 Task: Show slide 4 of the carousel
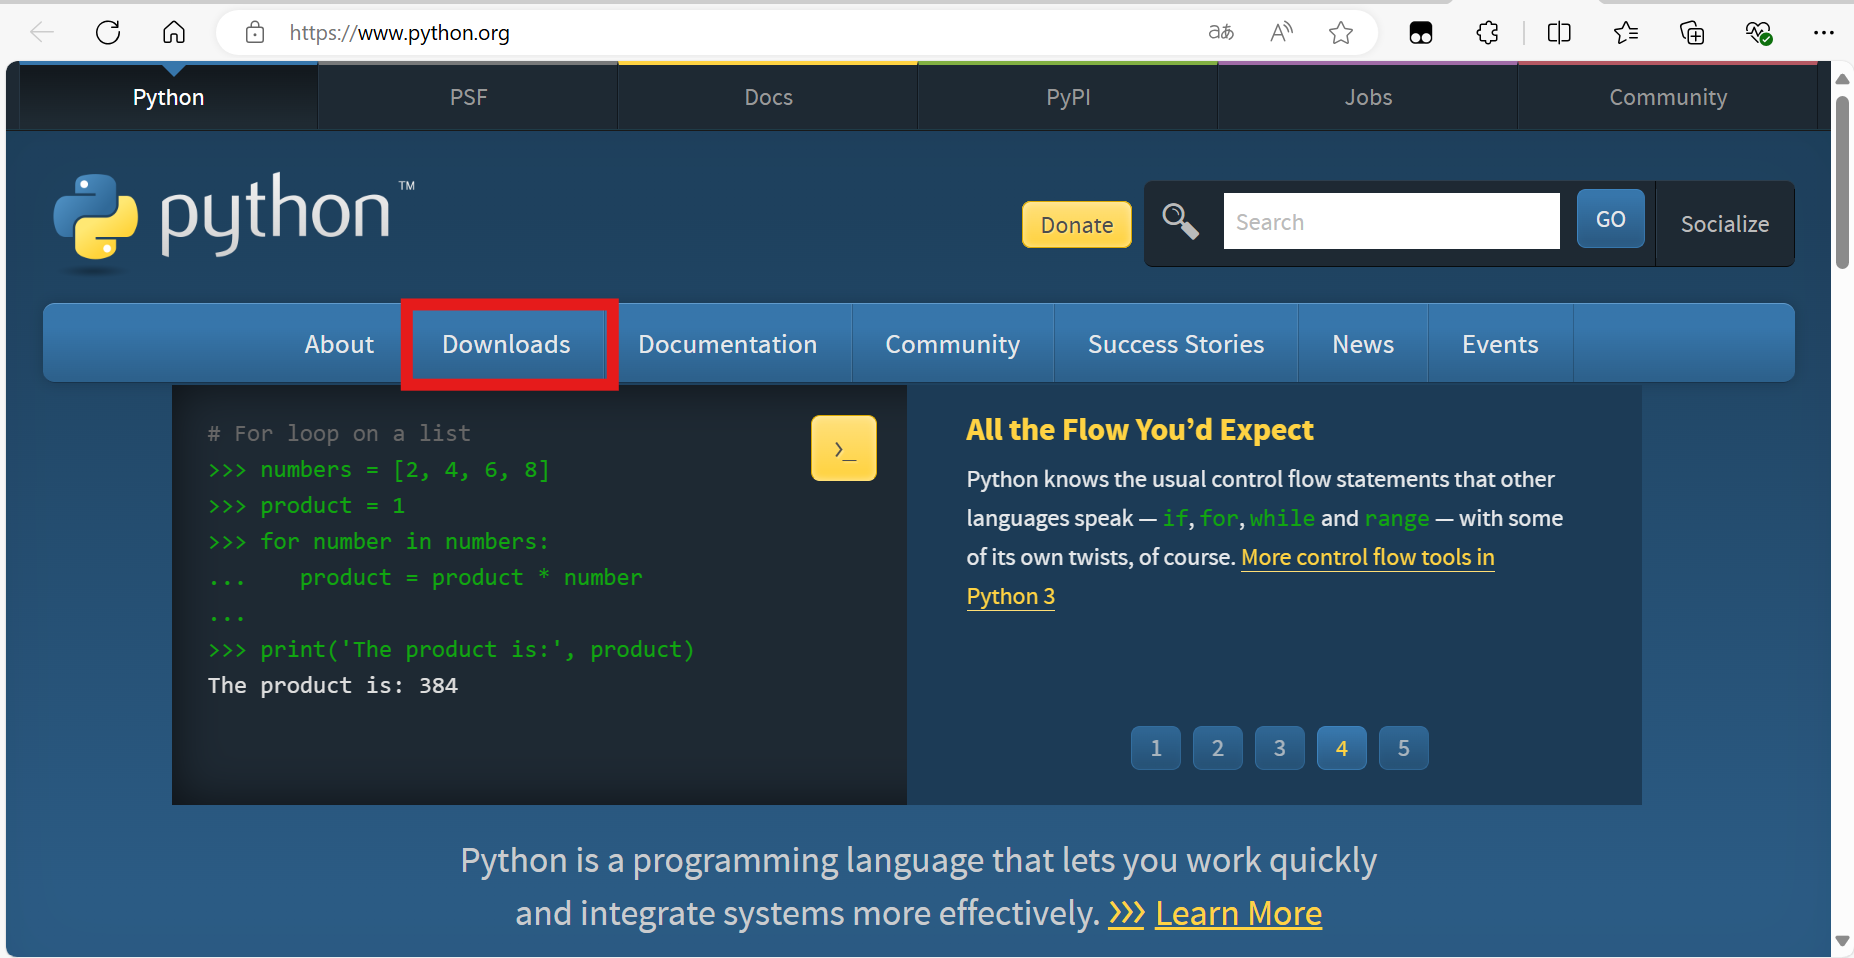(x=1342, y=748)
